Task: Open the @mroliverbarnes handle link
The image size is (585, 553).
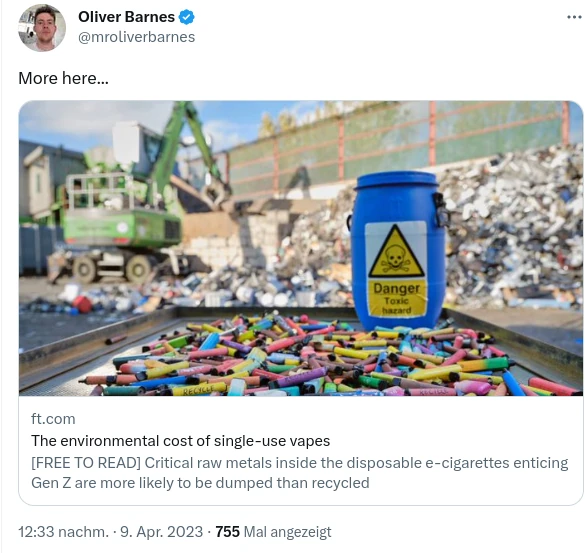Action: [x=137, y=37]
